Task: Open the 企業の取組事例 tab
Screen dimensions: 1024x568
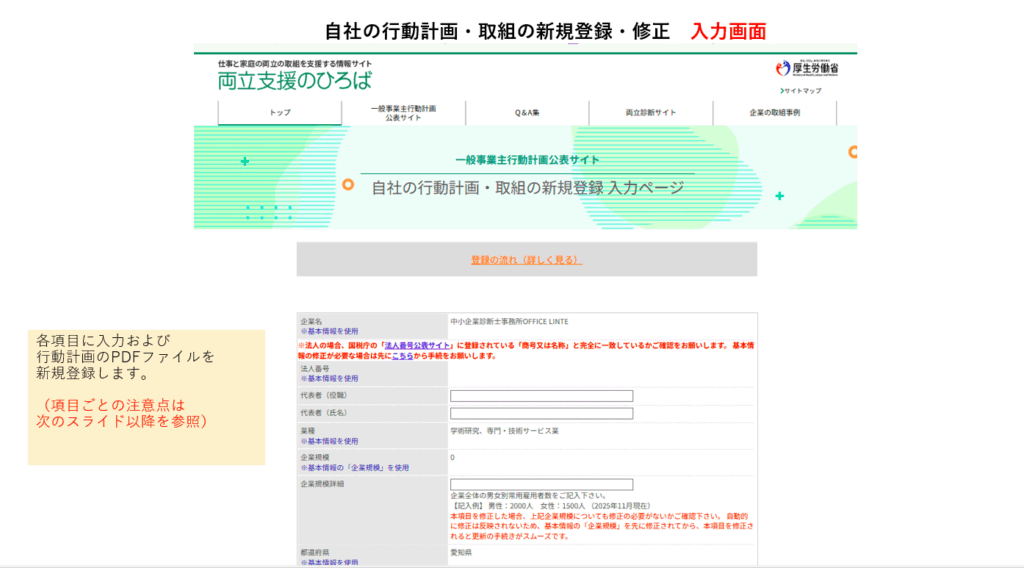Action: [774, 113]
